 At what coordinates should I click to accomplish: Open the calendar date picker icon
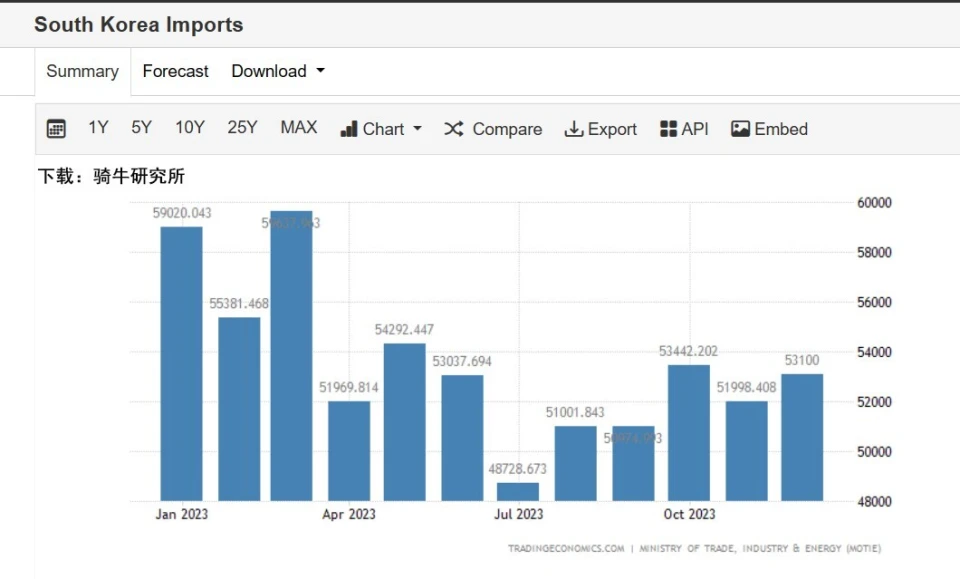click(56, 129)
